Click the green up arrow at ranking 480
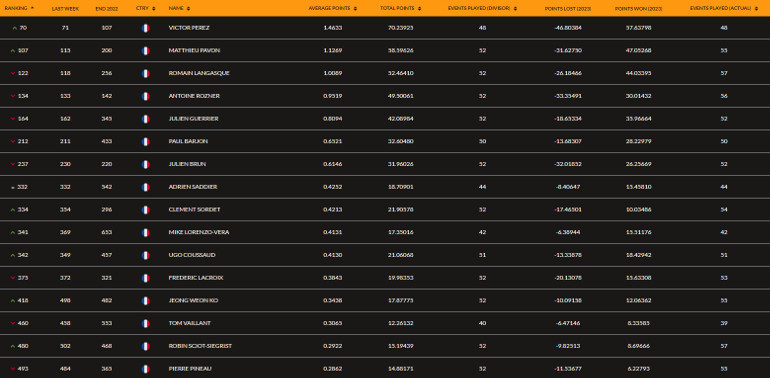The width and height of the screenshot is (770, 378). point(12,346)
